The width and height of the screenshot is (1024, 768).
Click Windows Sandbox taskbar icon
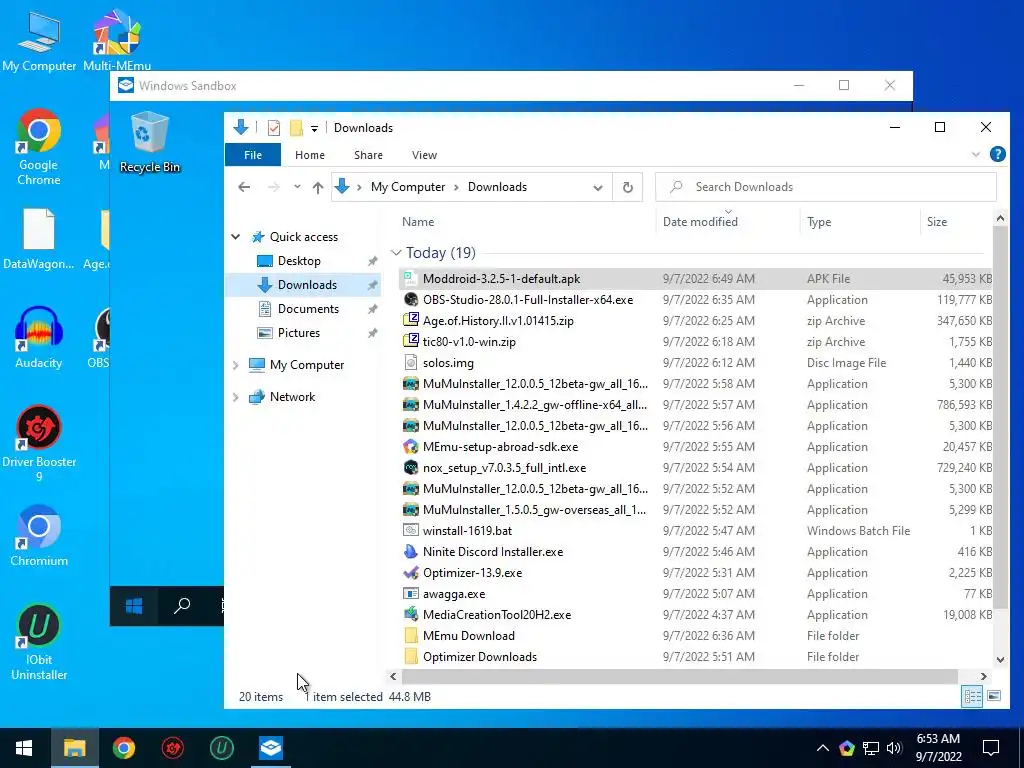click(270, 748)
